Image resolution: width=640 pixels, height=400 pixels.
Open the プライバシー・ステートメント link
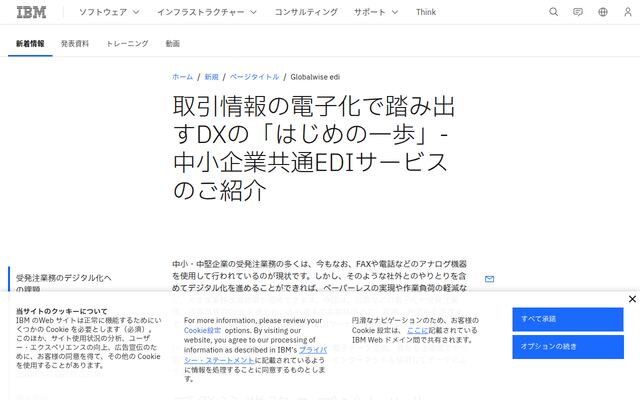pyautogui.click(x=255, y=355)
